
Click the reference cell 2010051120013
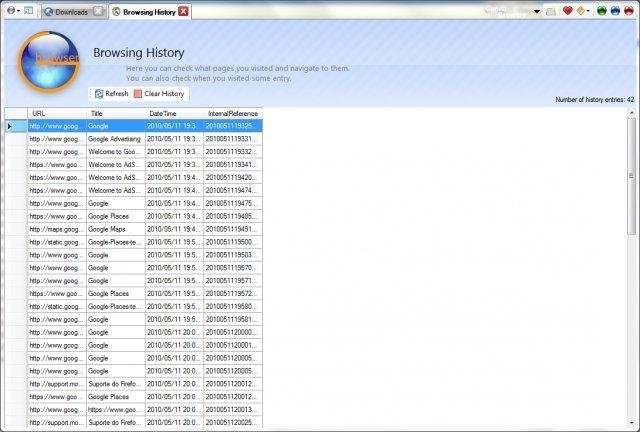point(233,410)
